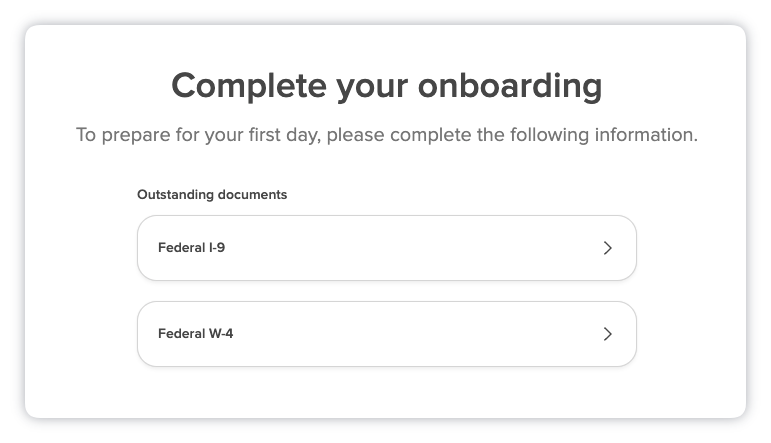Choose the first outstanding document card

tap(387, 248)
